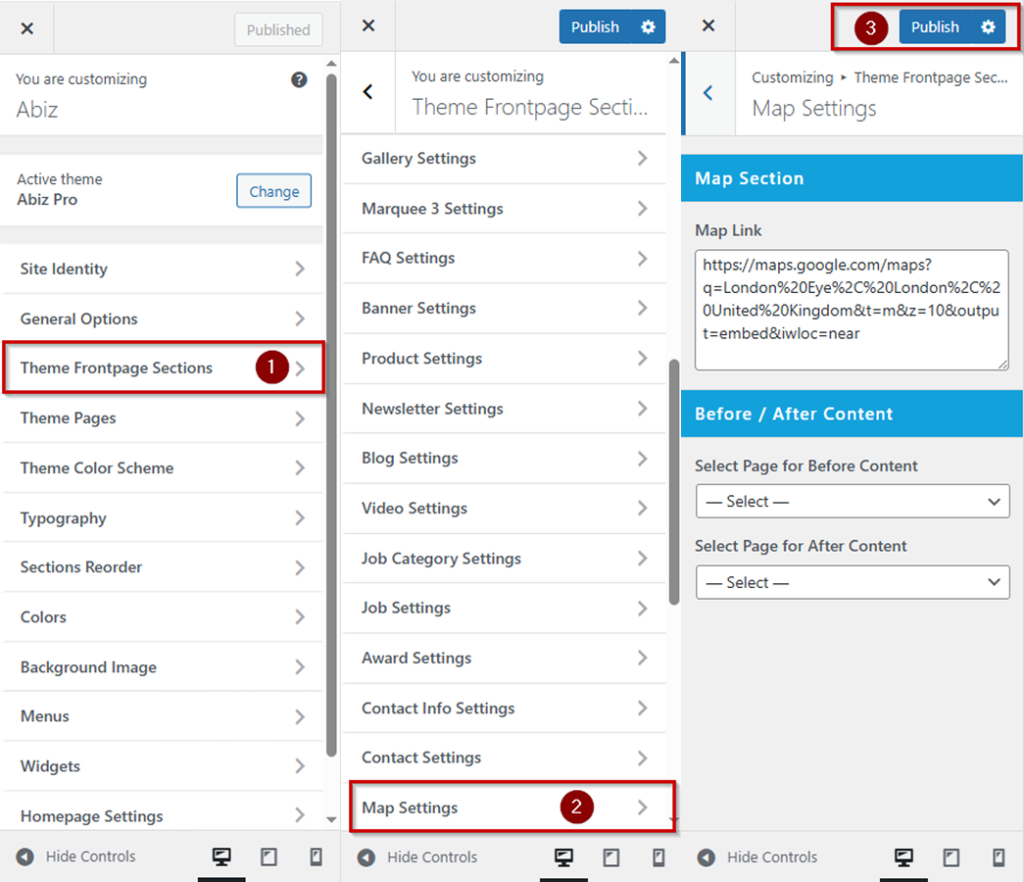
Task: Select tablet preview icon in the Abiz main panel
Action: (269, 857)
